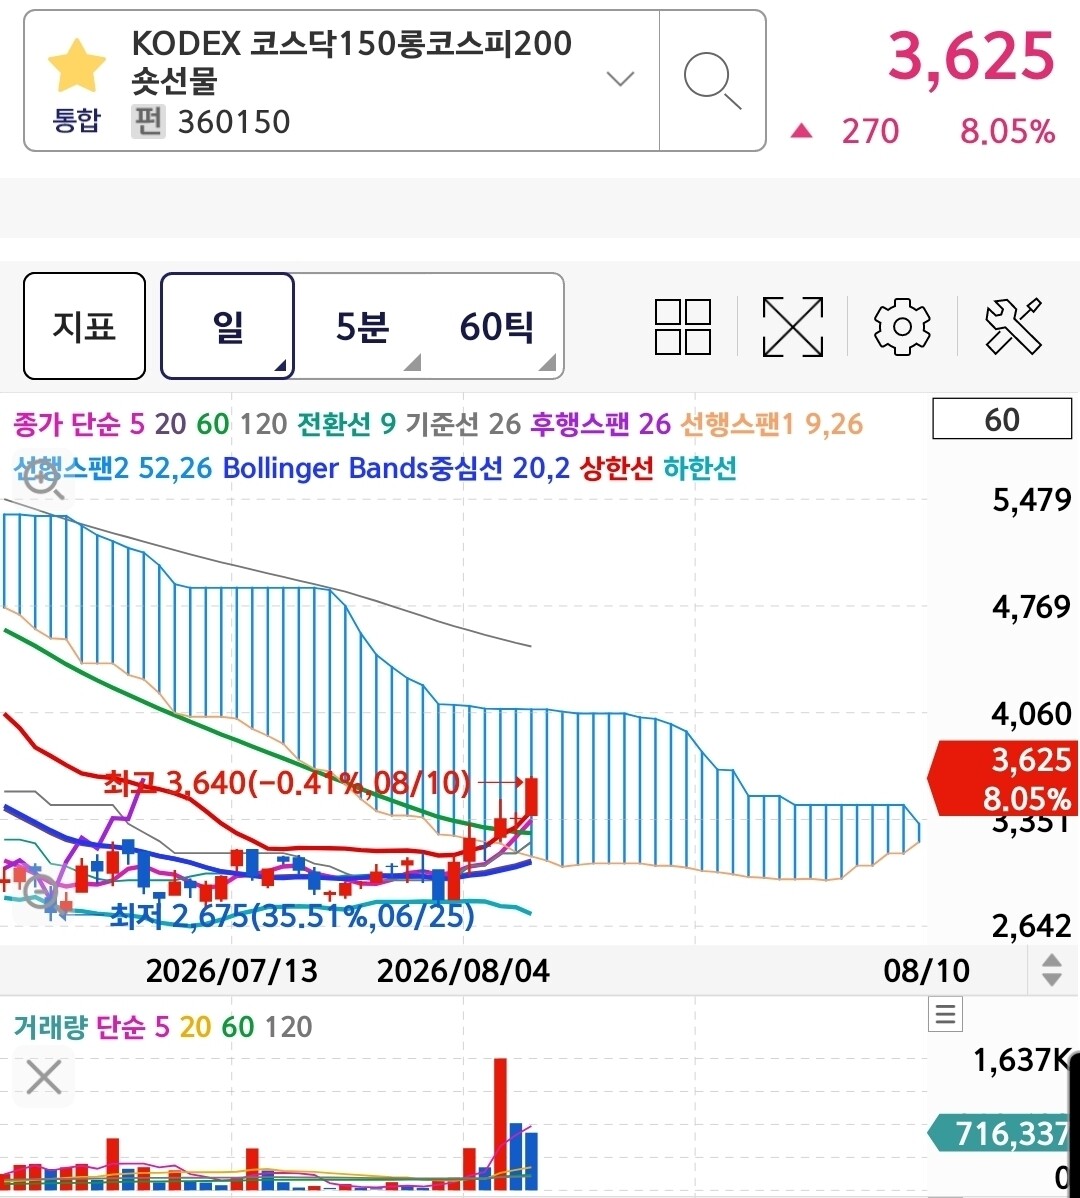Open chart settings gear
Image resolution: width=1080 pixels, height=1198 pixels.
902,326
